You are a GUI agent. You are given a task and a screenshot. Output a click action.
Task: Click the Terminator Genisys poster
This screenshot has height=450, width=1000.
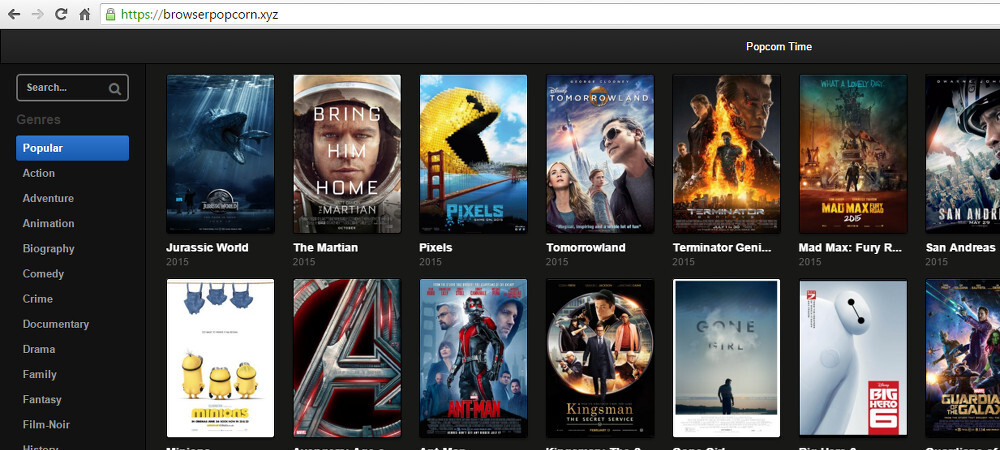pyautogui.click(x=726, y=154)
